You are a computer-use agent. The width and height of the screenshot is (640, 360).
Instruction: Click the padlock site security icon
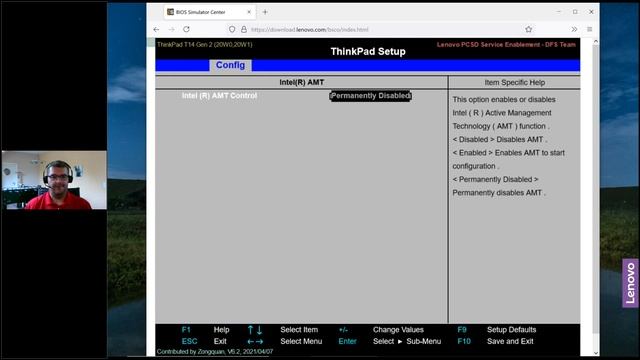point(244,29)
